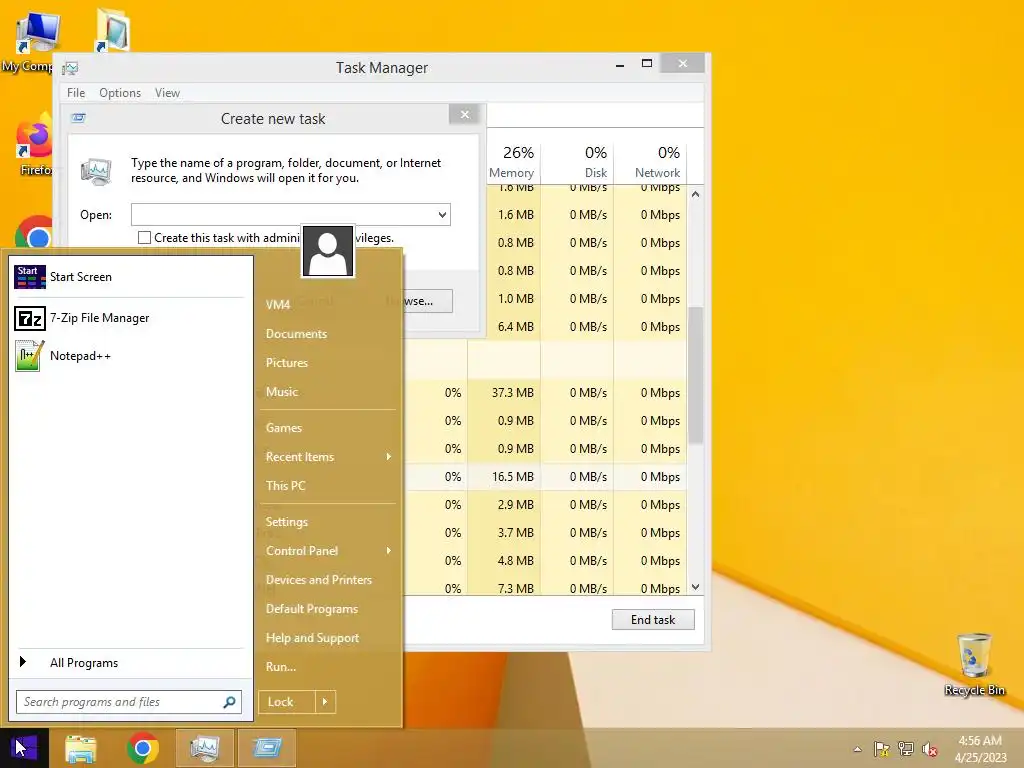This screenshot has height=768, width=1024.
Task: Select process row with 16.5 MB memory
Action: (x=545, y=477)
